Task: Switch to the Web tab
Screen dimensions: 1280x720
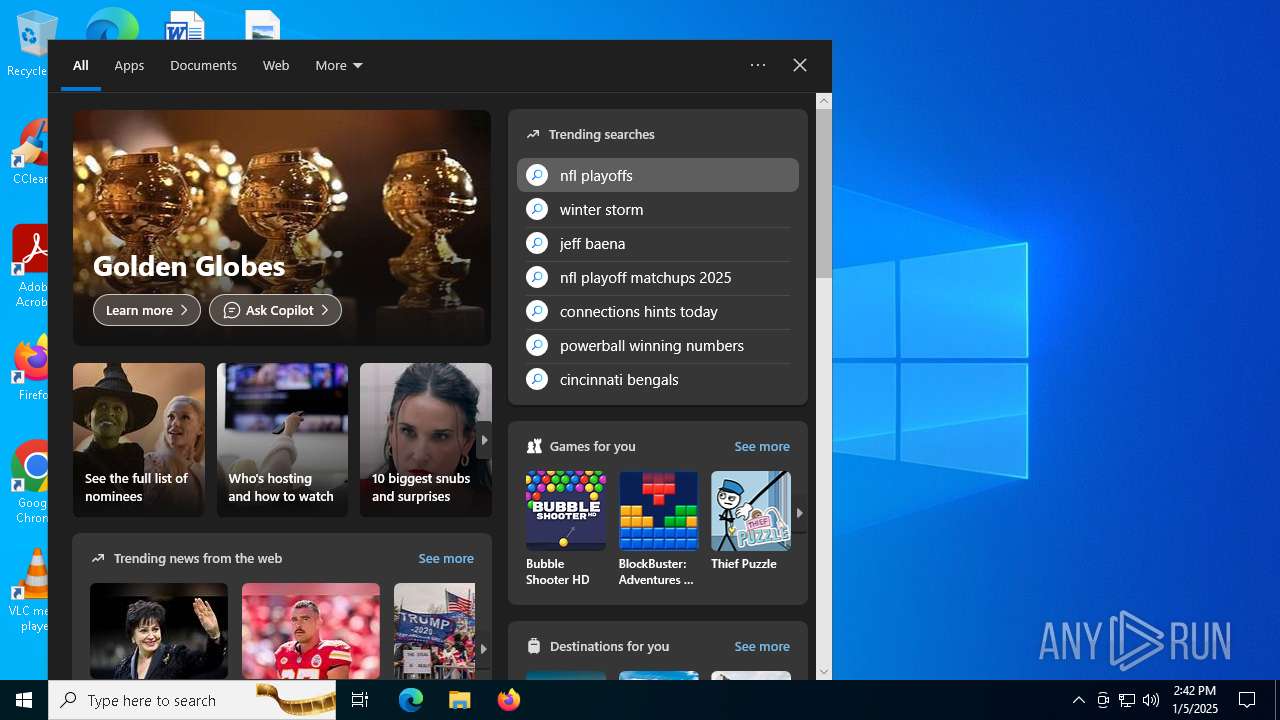Action: point(276,65)
